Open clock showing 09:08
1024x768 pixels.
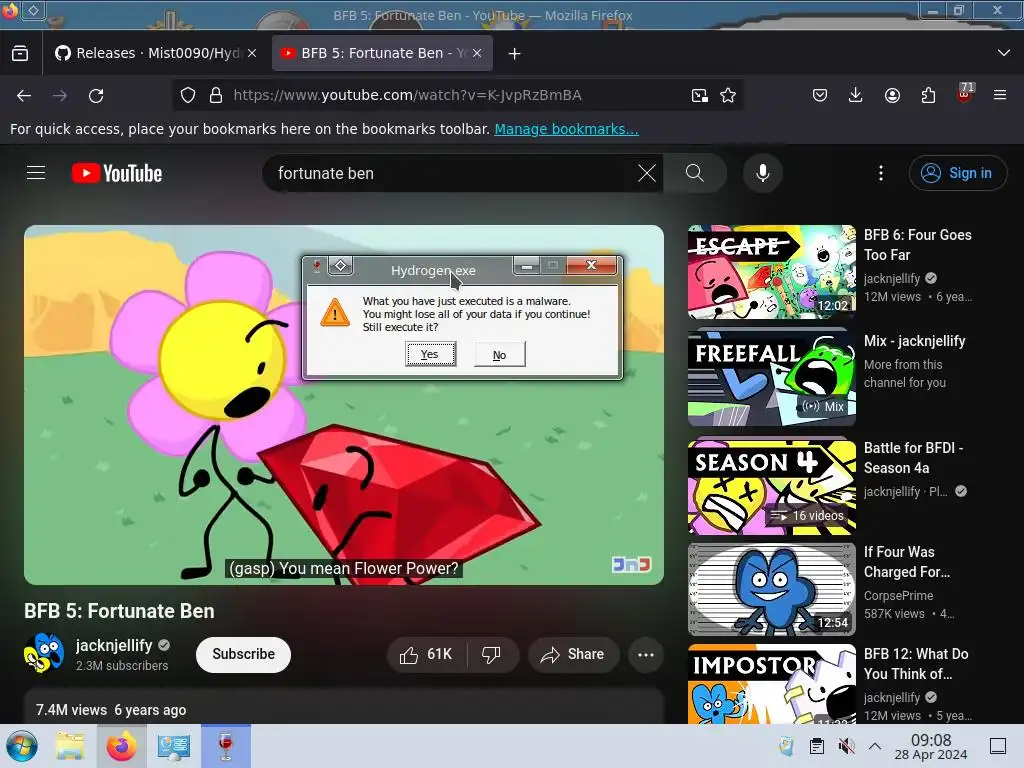[931, 746]
